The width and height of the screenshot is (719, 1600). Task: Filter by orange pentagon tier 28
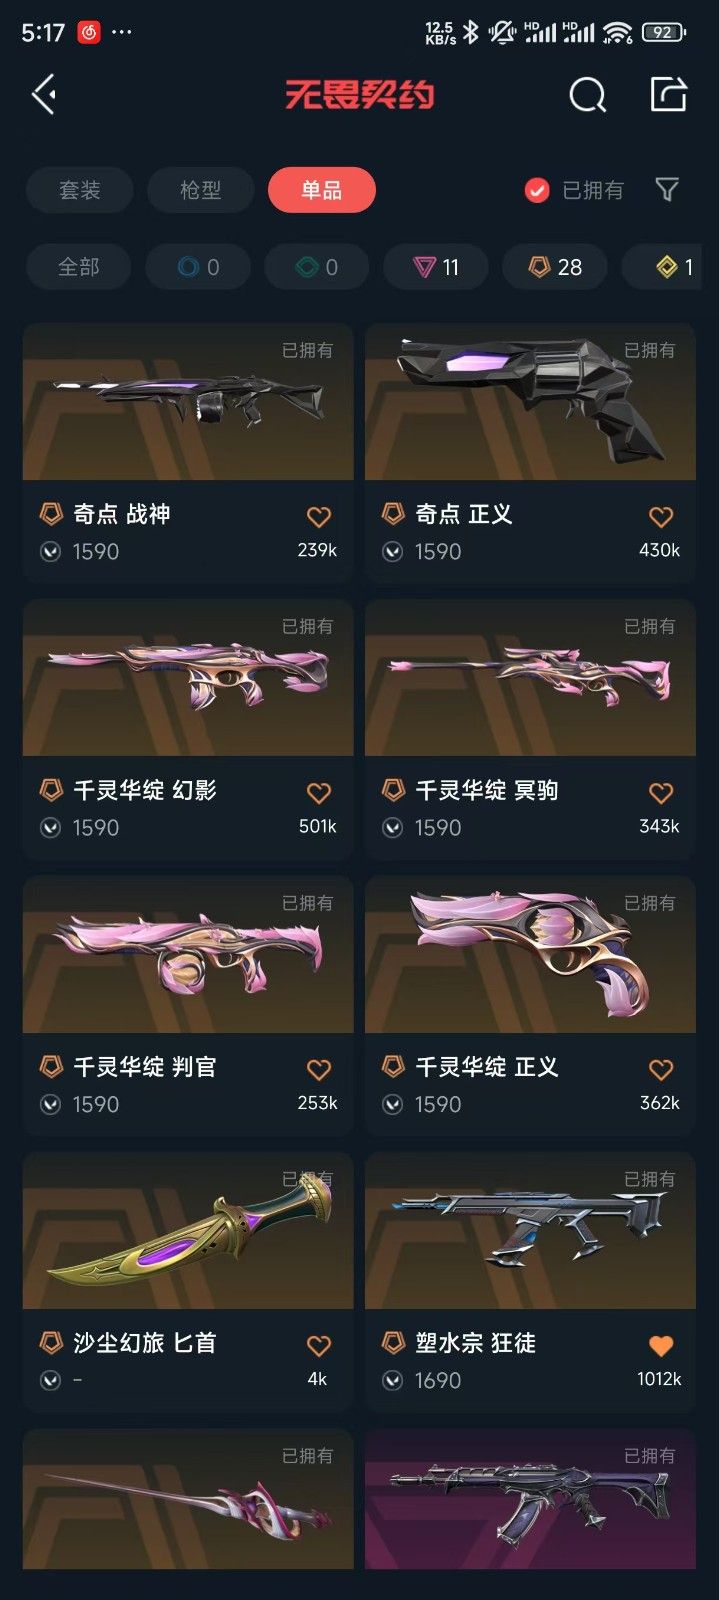555,267
